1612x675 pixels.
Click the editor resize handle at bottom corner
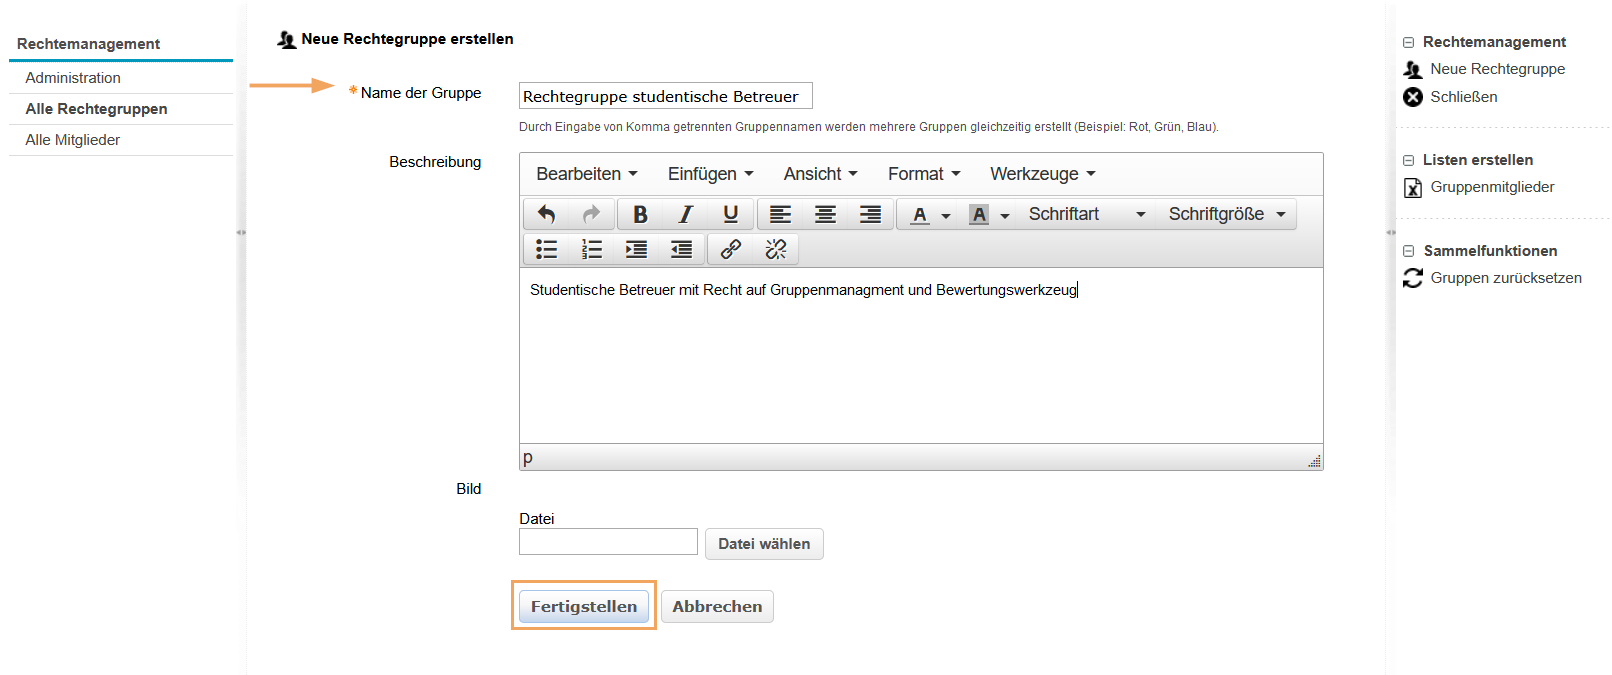(x=1314, y=460)
